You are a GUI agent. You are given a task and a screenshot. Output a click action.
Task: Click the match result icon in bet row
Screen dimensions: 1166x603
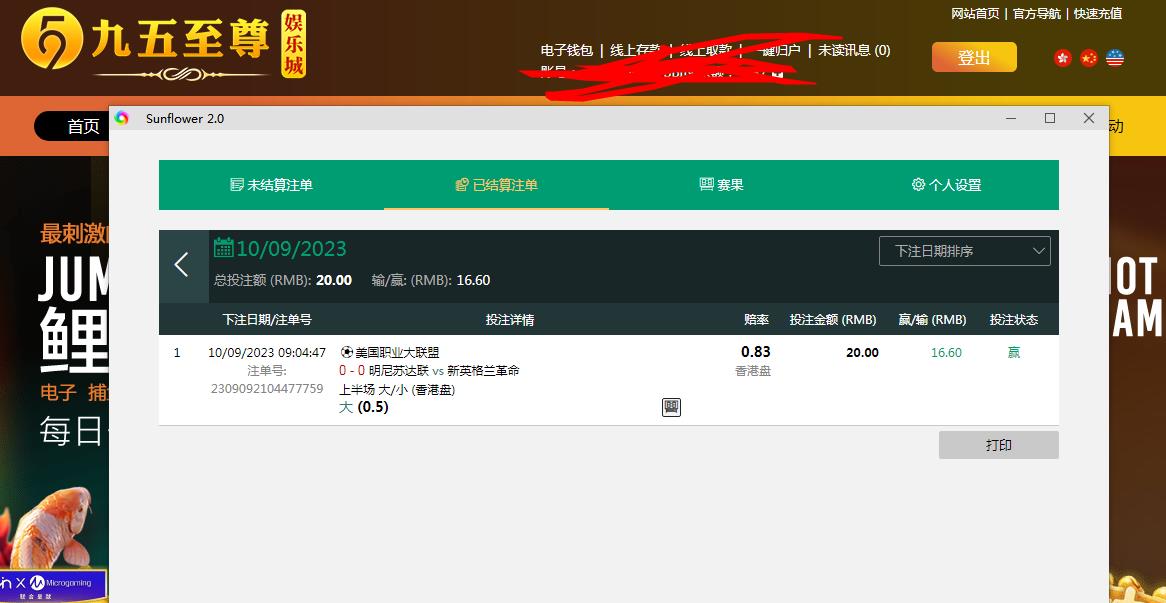pyautogui.click(x=671, y=407)
